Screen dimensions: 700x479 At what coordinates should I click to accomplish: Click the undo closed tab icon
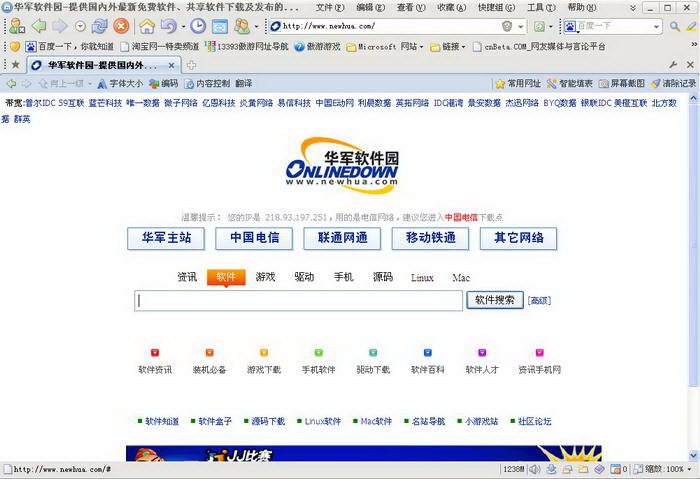(x=168, y=26)
